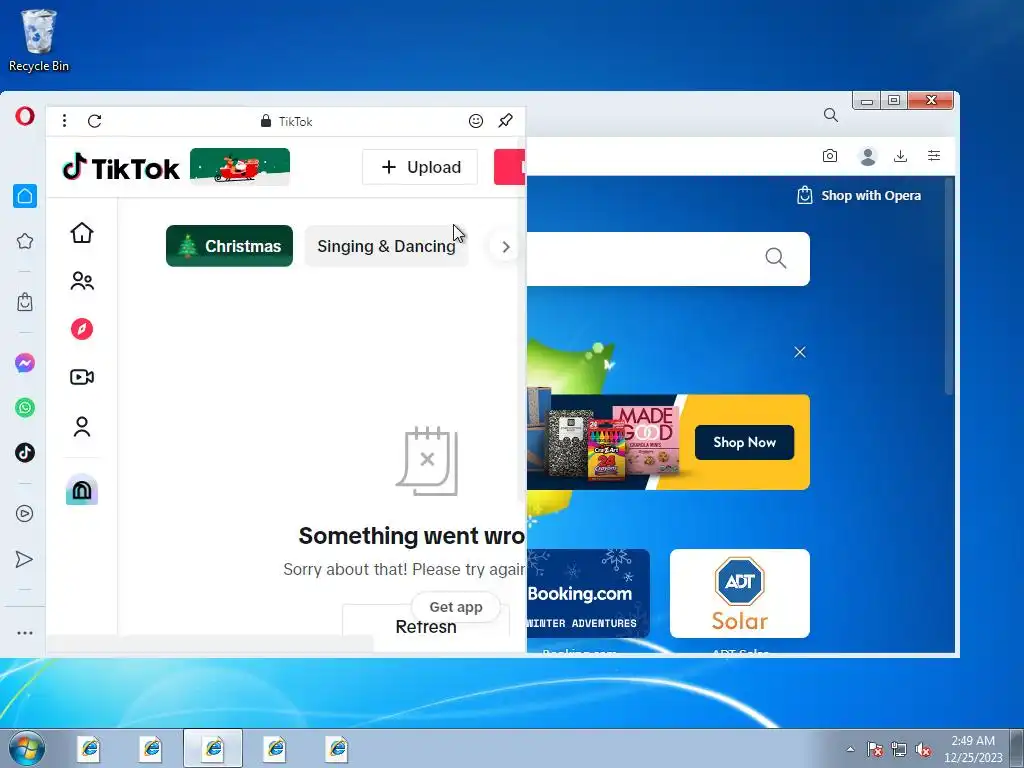This screenshot has width=1024, height=768.
Task: Close the banner ad with X
Action: click(x=800, y=352)
